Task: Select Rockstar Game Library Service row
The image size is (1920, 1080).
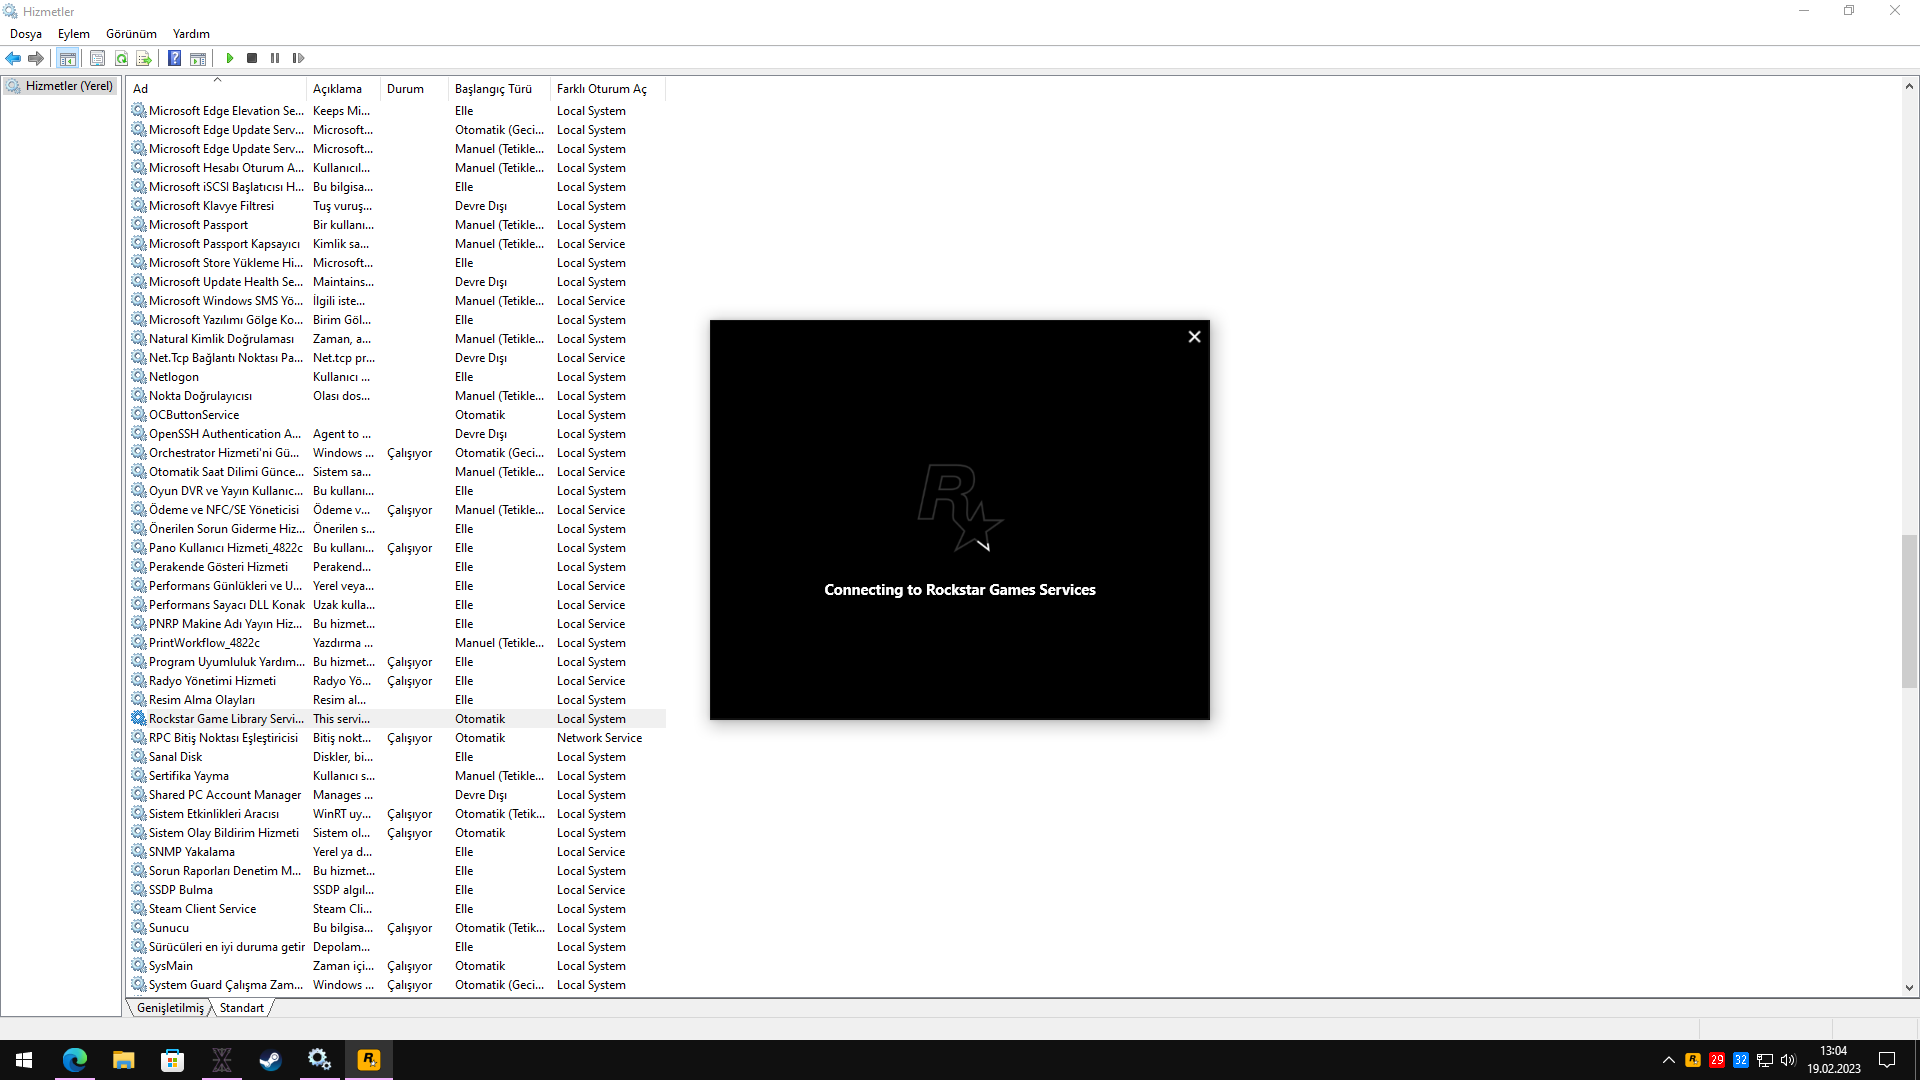Action: pos(226,719)
